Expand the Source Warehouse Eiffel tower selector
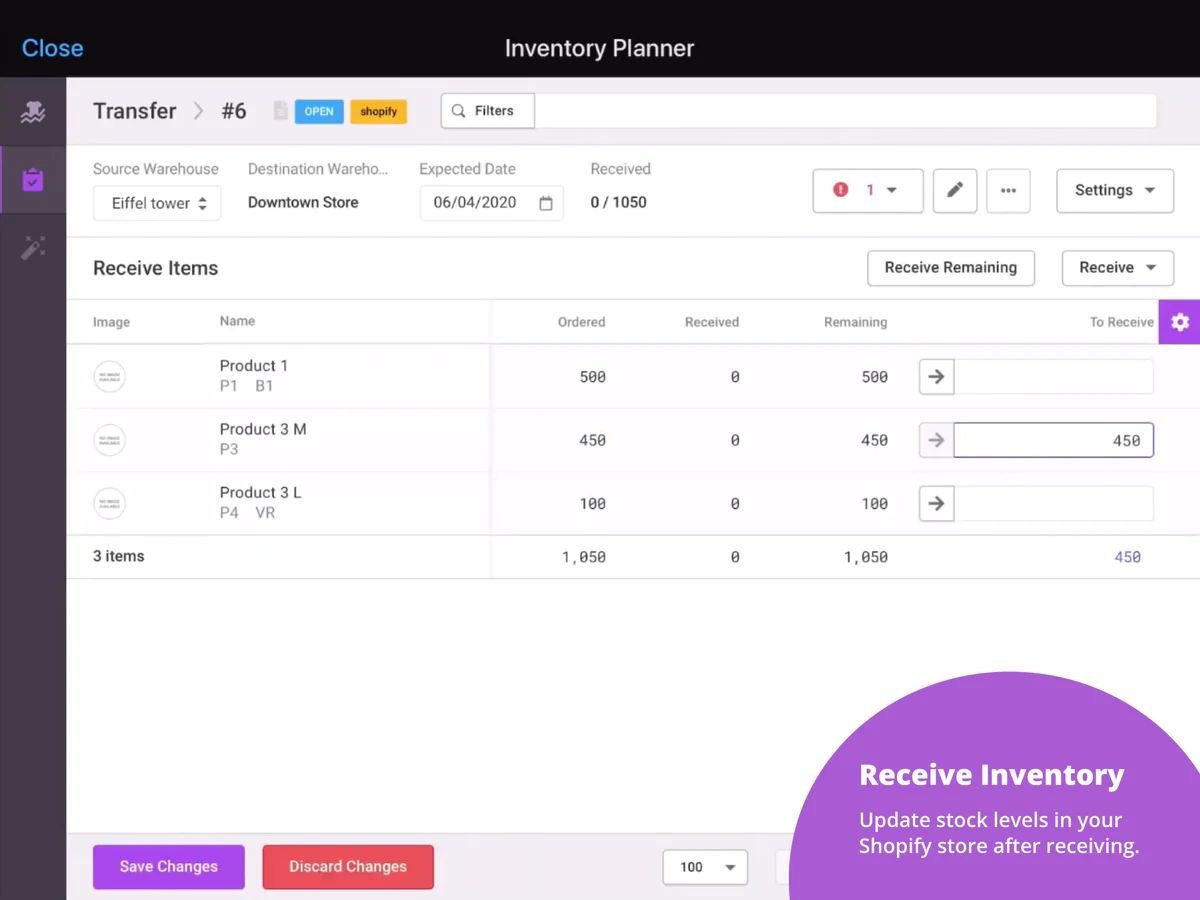1200x900 pixels. [x=158, y=203]
